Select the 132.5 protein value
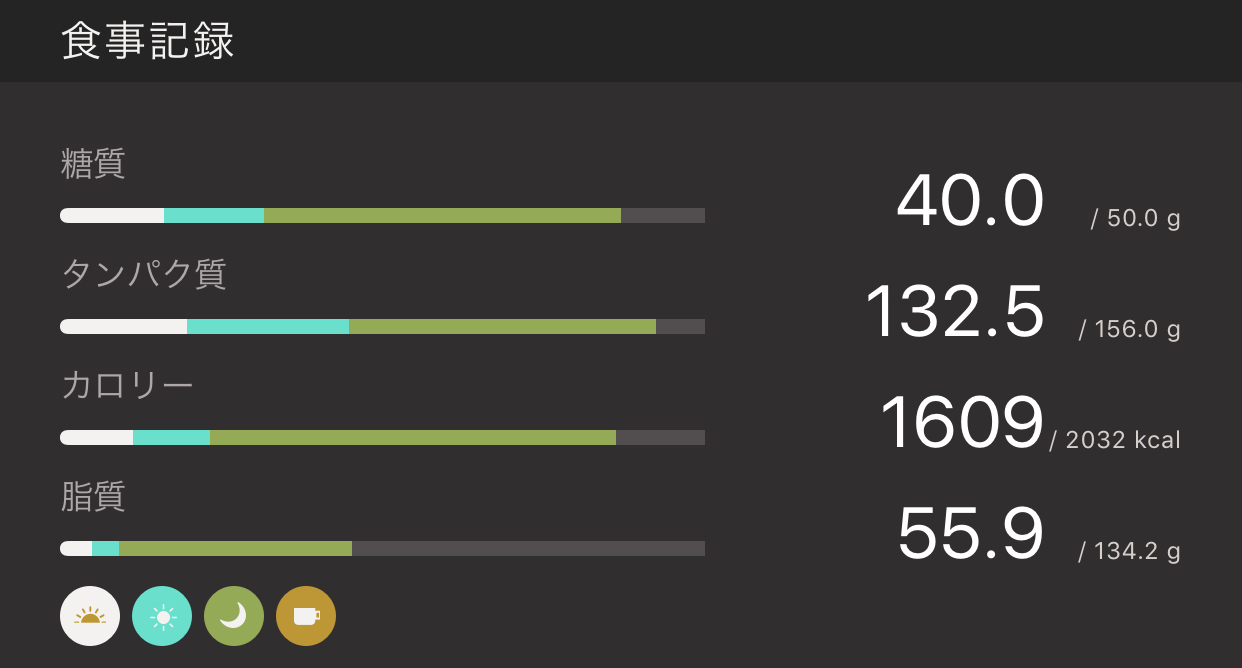This screenshot has width=1242, height=668. 954,312
